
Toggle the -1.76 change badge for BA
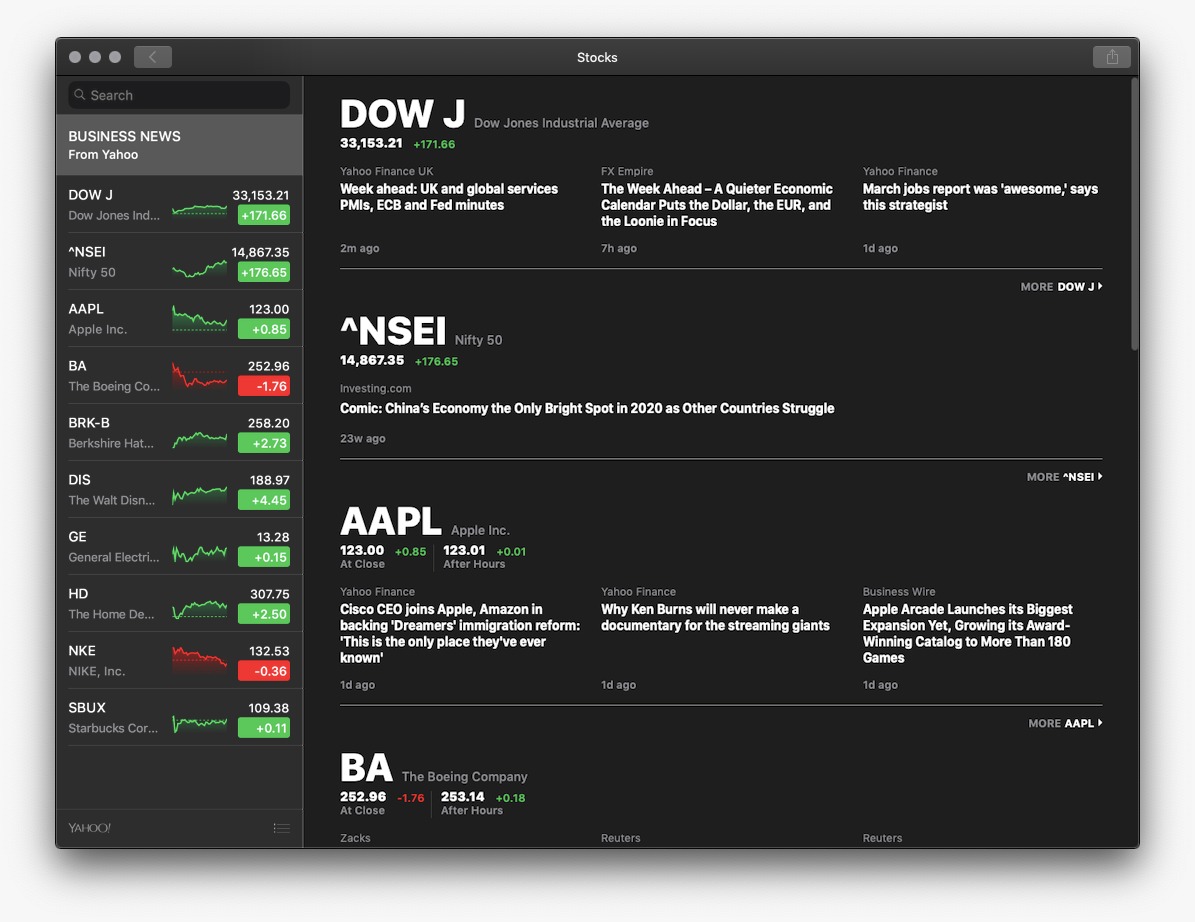(x=264, y=386)
